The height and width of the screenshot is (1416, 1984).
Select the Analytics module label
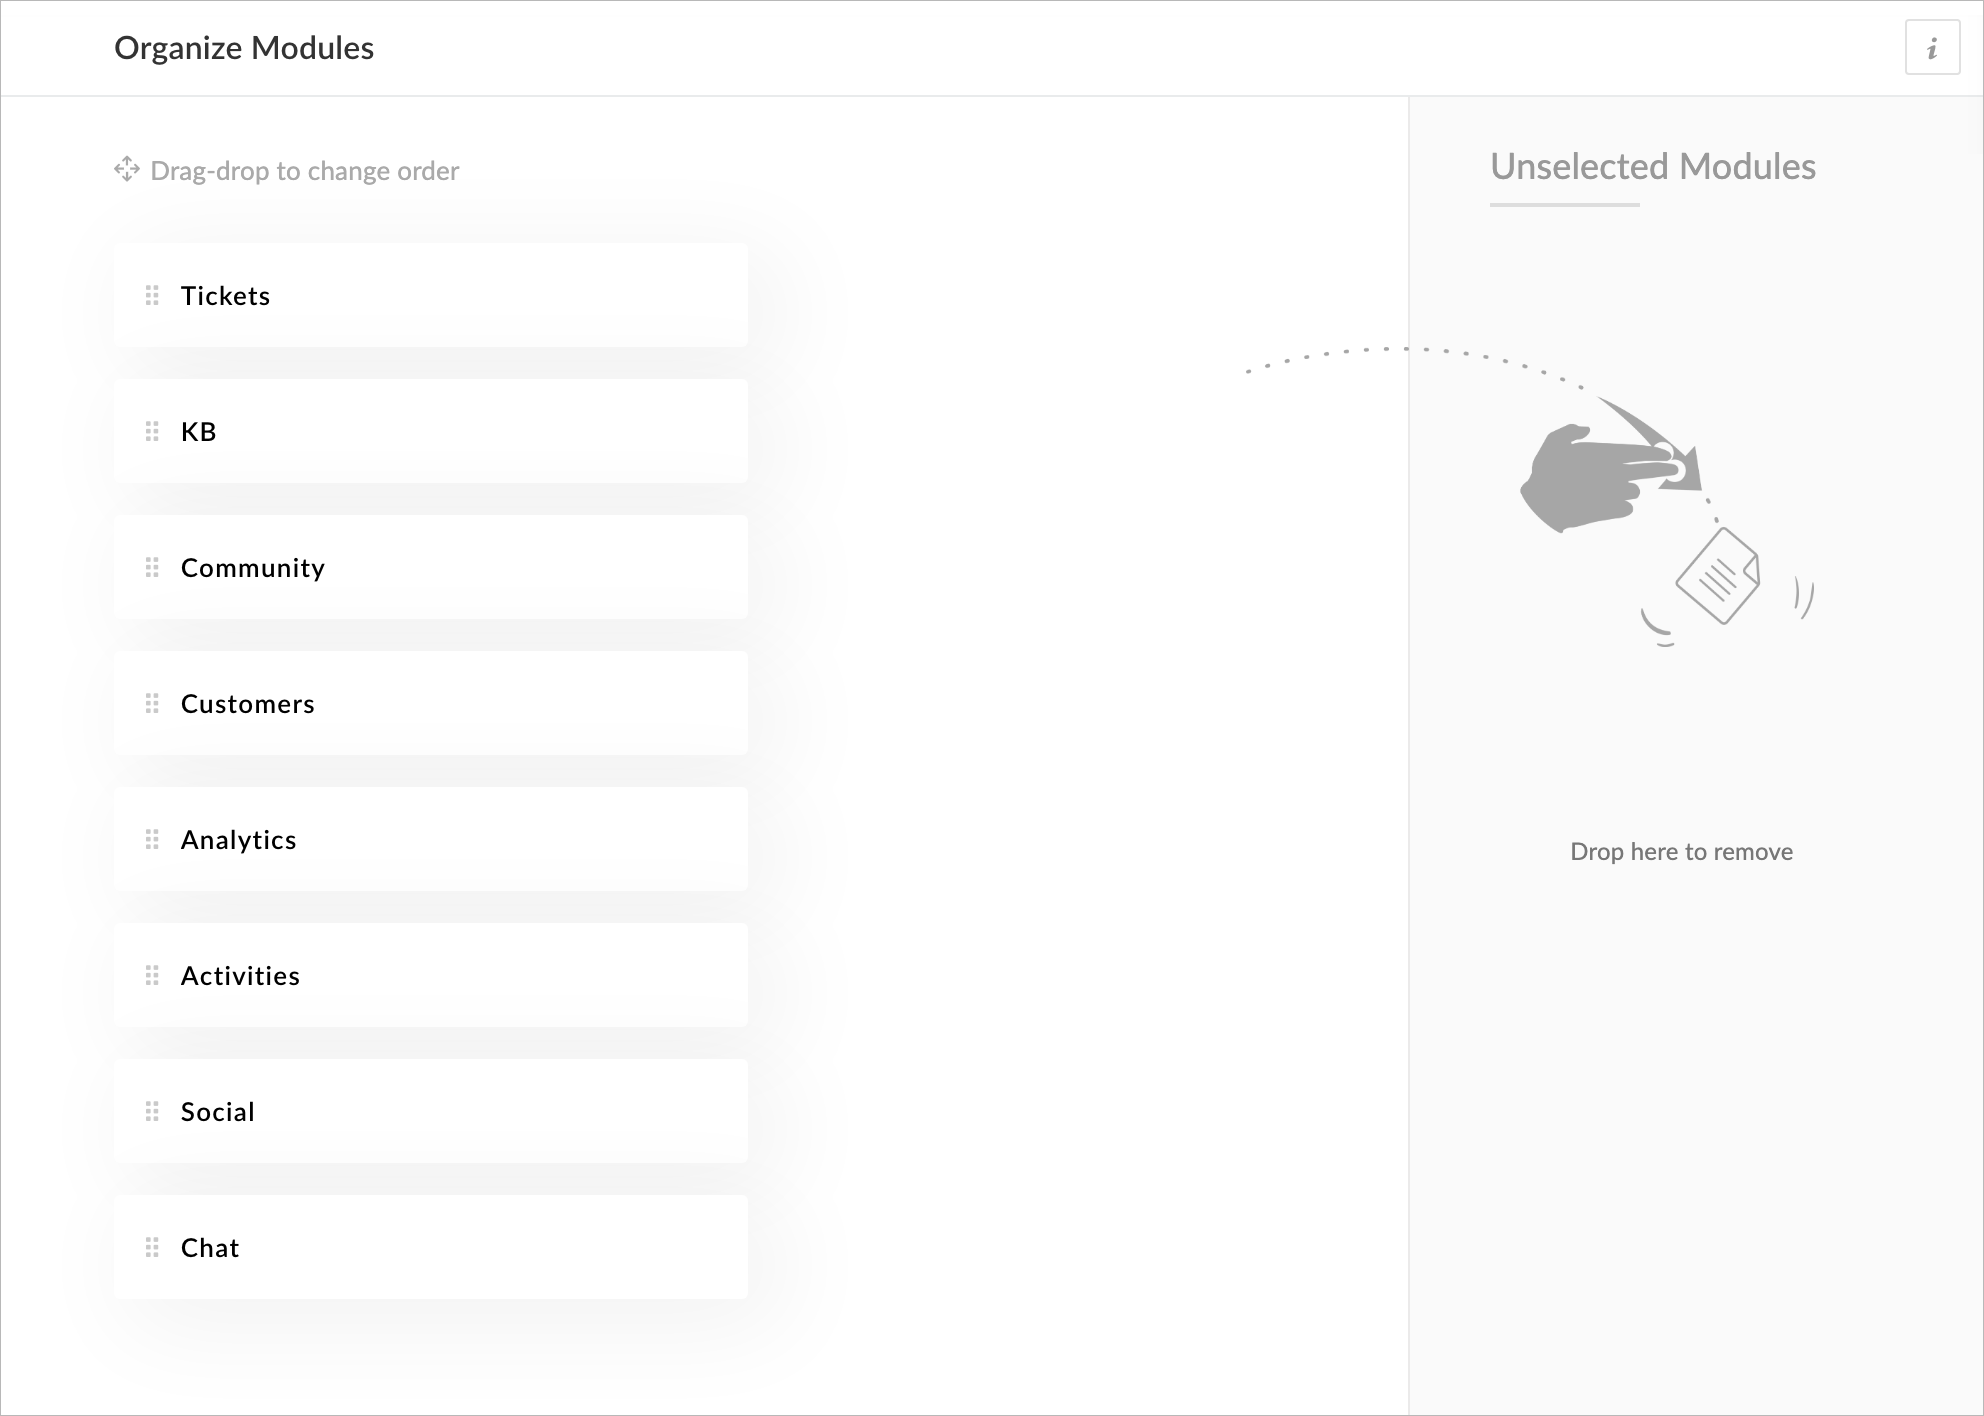click(239, 841)
